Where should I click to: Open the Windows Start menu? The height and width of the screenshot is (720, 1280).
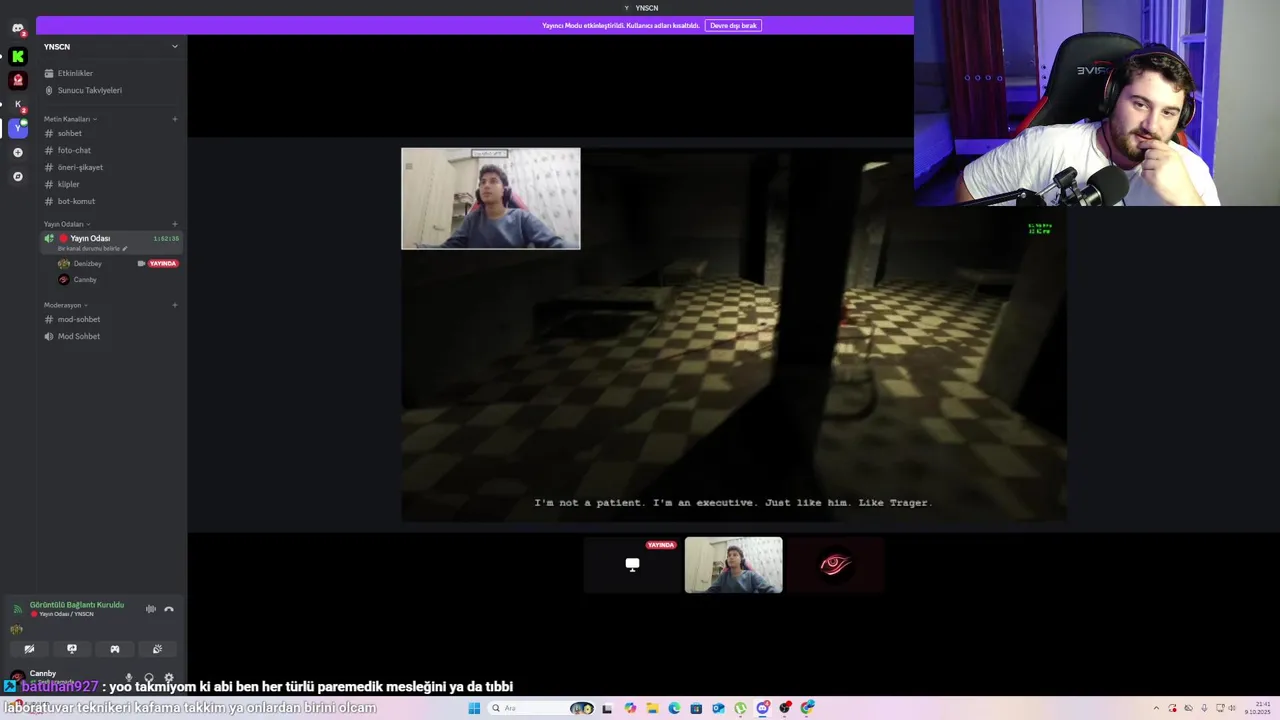click(474, 708)
